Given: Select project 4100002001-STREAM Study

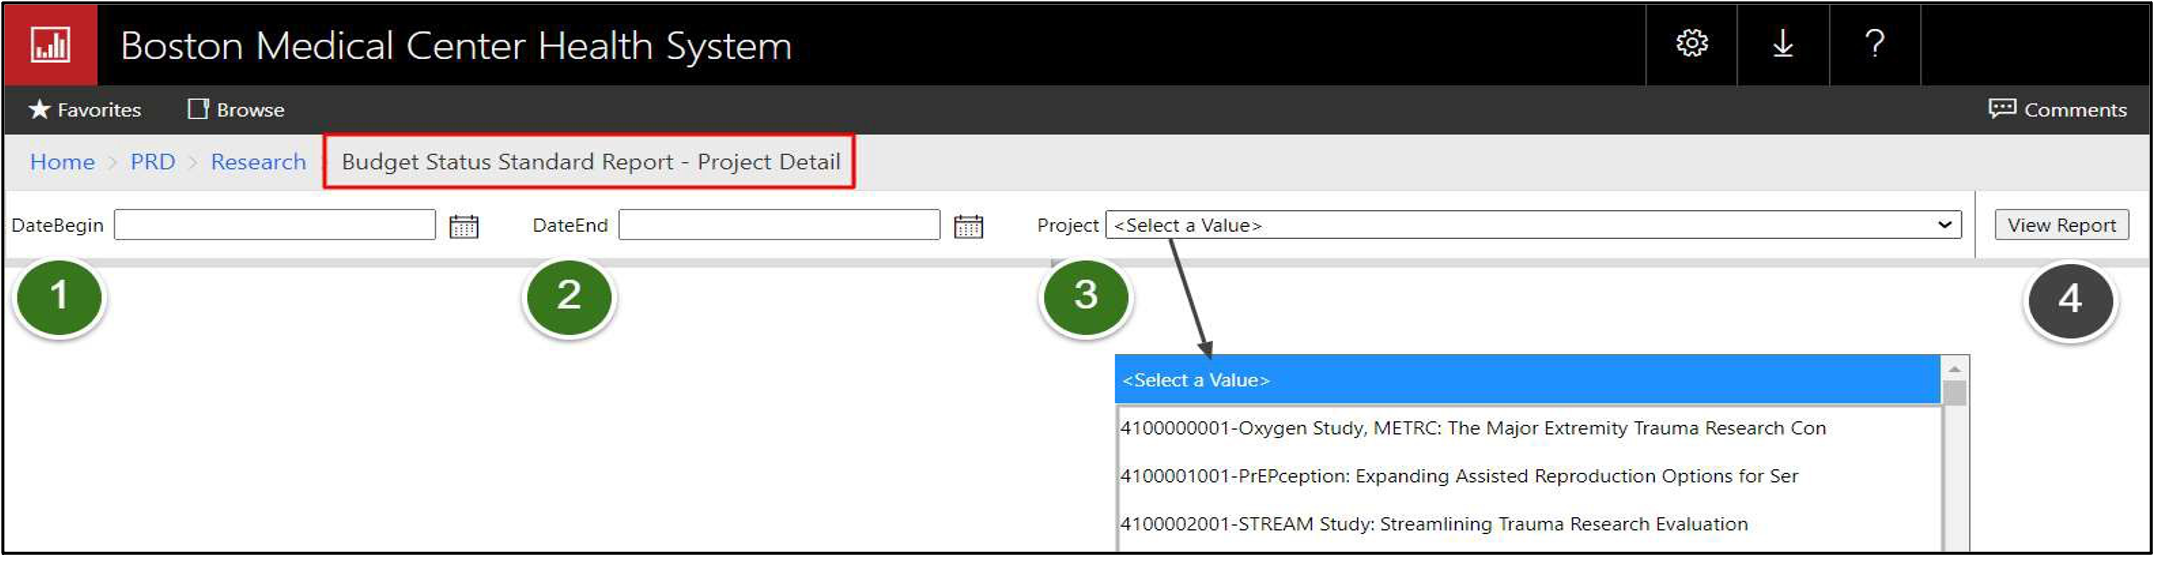Looking at the screenshot, I should pyautogui.click(x=1527, y=524).
